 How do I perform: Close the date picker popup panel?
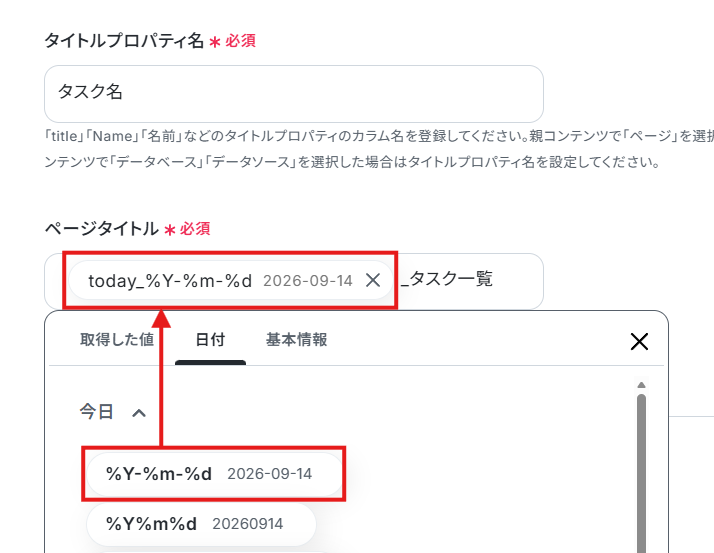click(639, 341)
